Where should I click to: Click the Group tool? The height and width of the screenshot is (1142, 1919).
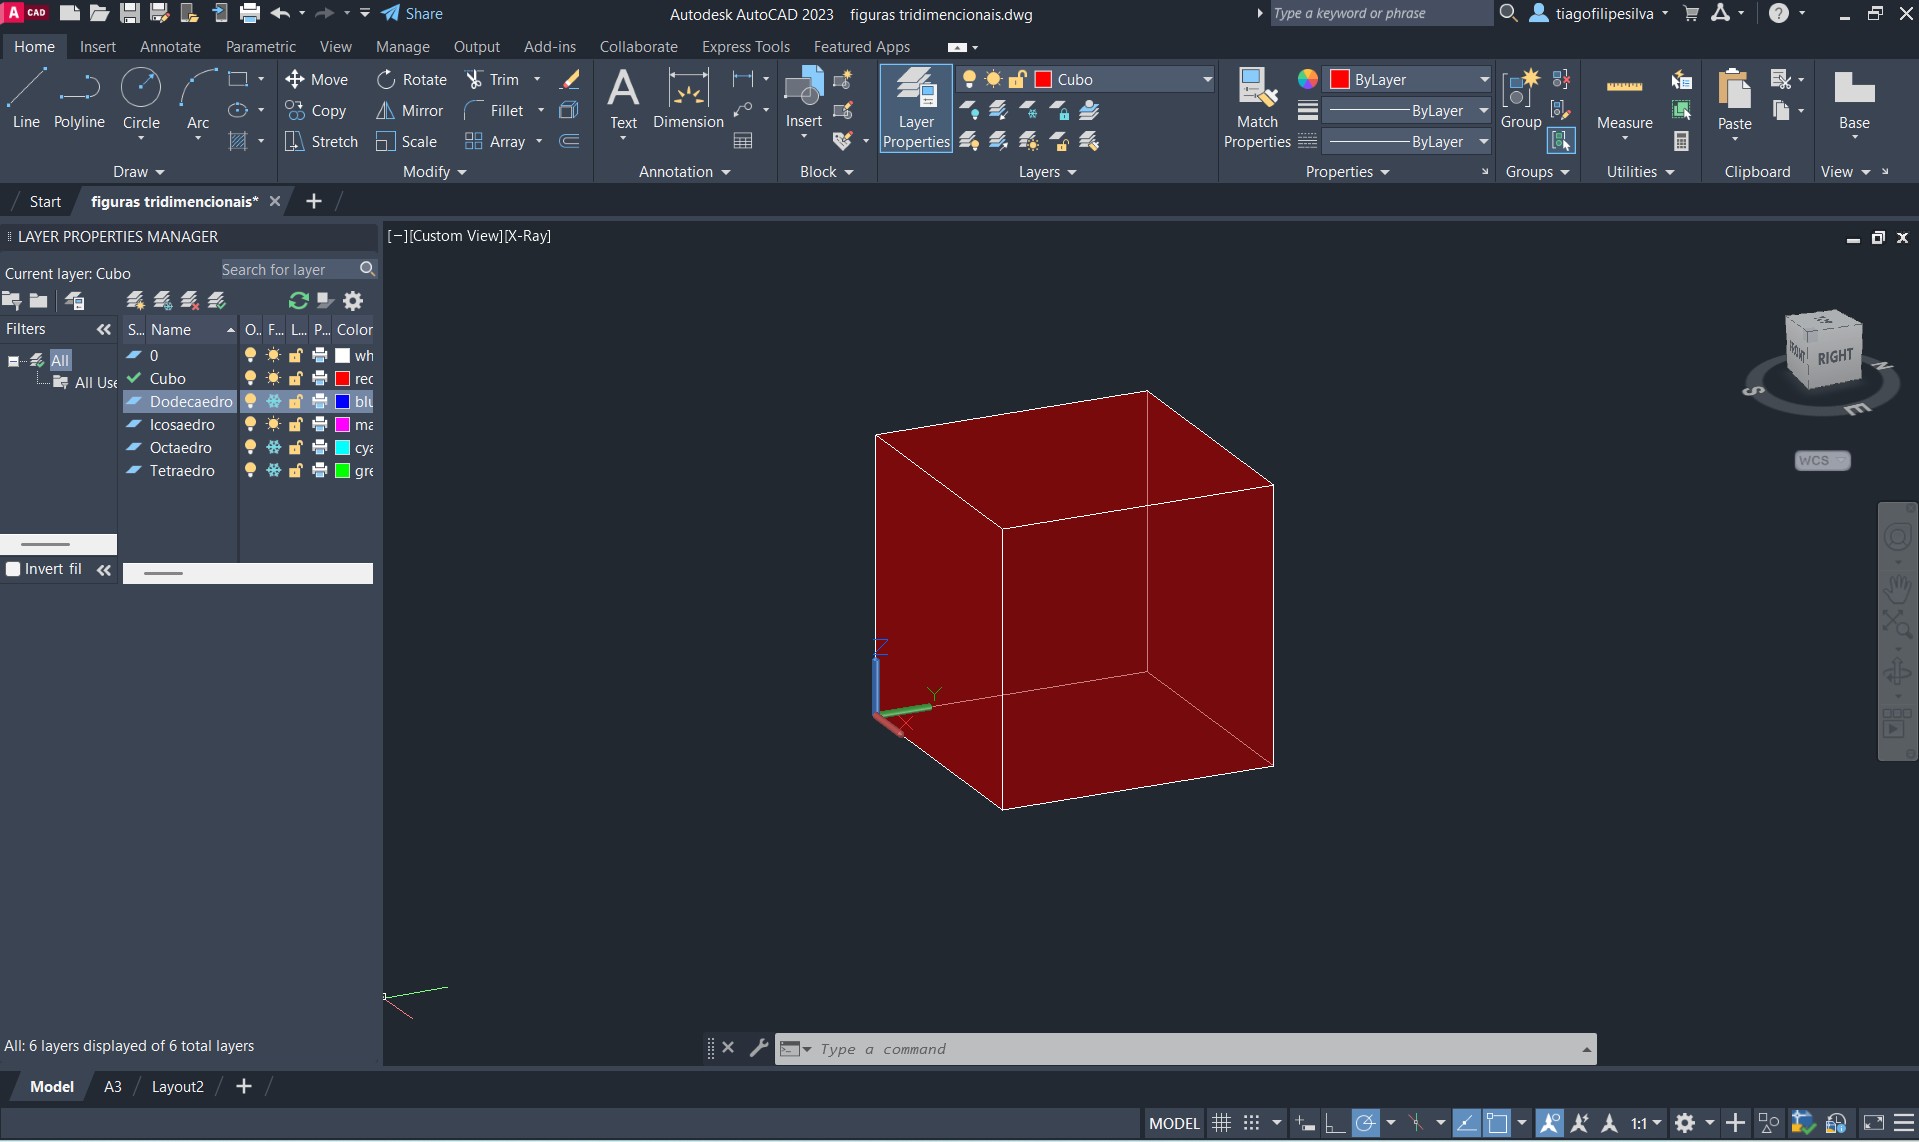[x=1520, y=99]
